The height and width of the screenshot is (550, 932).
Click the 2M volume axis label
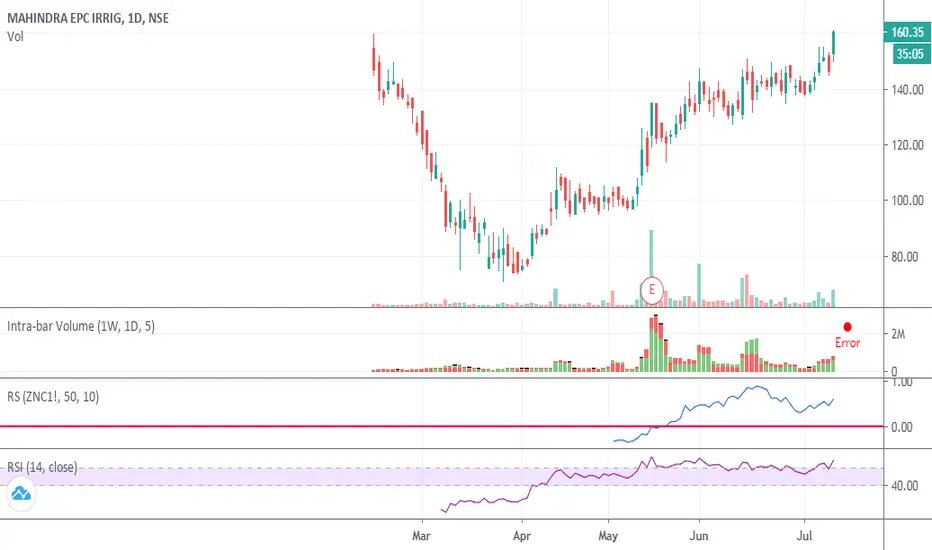(898, 334)
